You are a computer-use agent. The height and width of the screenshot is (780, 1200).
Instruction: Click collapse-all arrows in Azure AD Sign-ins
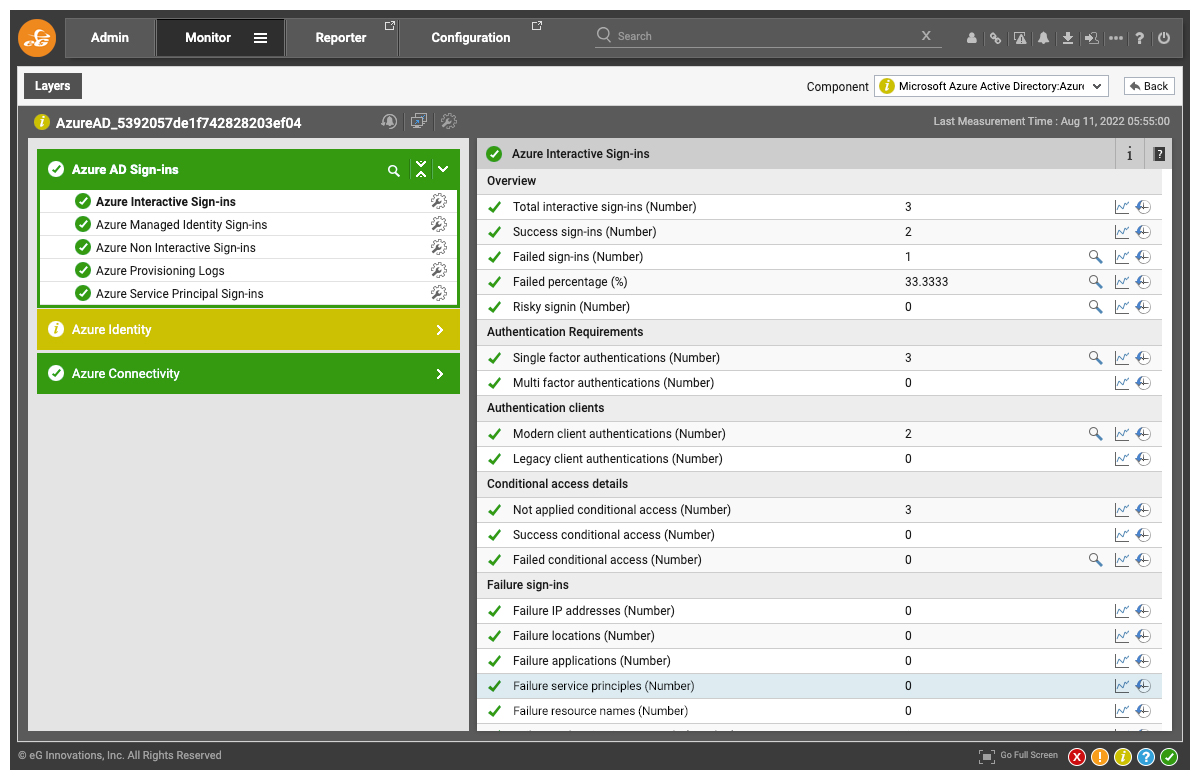(x=421, y=170)
